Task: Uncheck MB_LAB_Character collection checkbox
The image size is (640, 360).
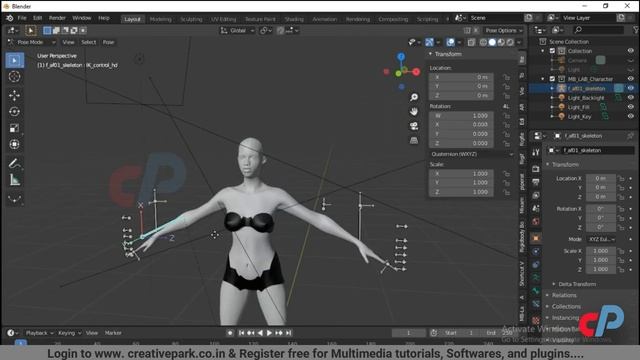Action: (552, 79)
